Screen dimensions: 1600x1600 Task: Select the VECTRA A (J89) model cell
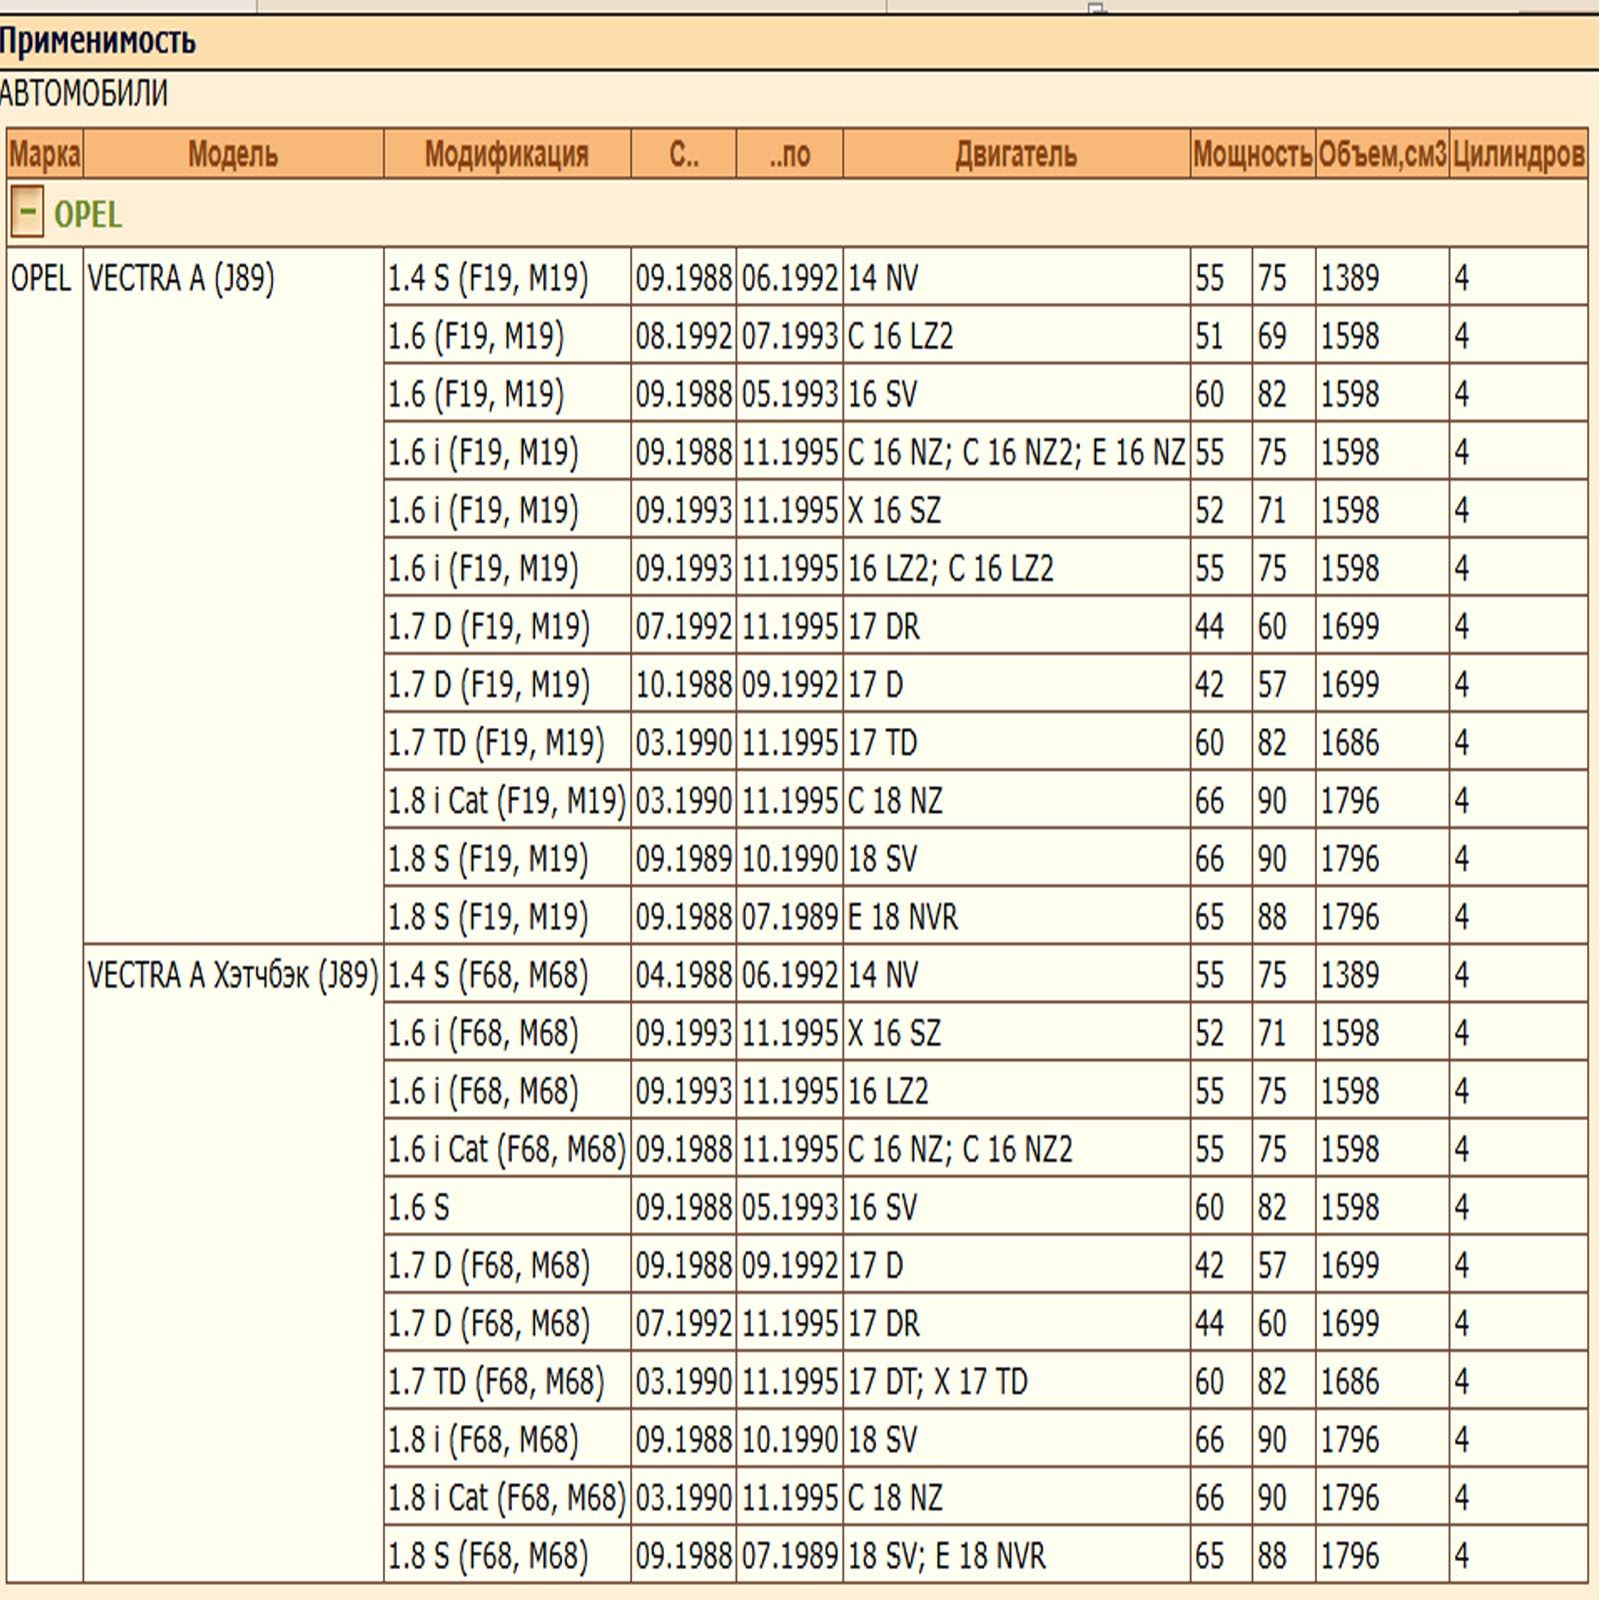[x=181, y=278]
